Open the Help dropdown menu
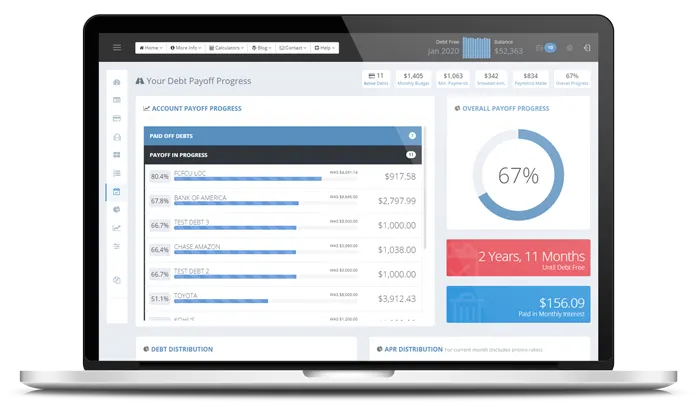The width and height of the screenshot is (700, 415). coord(325,48)
